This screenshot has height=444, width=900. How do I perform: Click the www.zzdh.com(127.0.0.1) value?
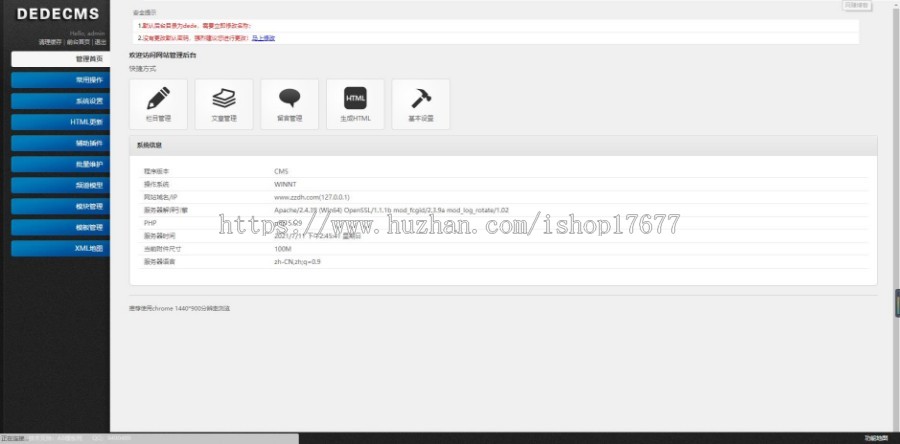point(312,197)
